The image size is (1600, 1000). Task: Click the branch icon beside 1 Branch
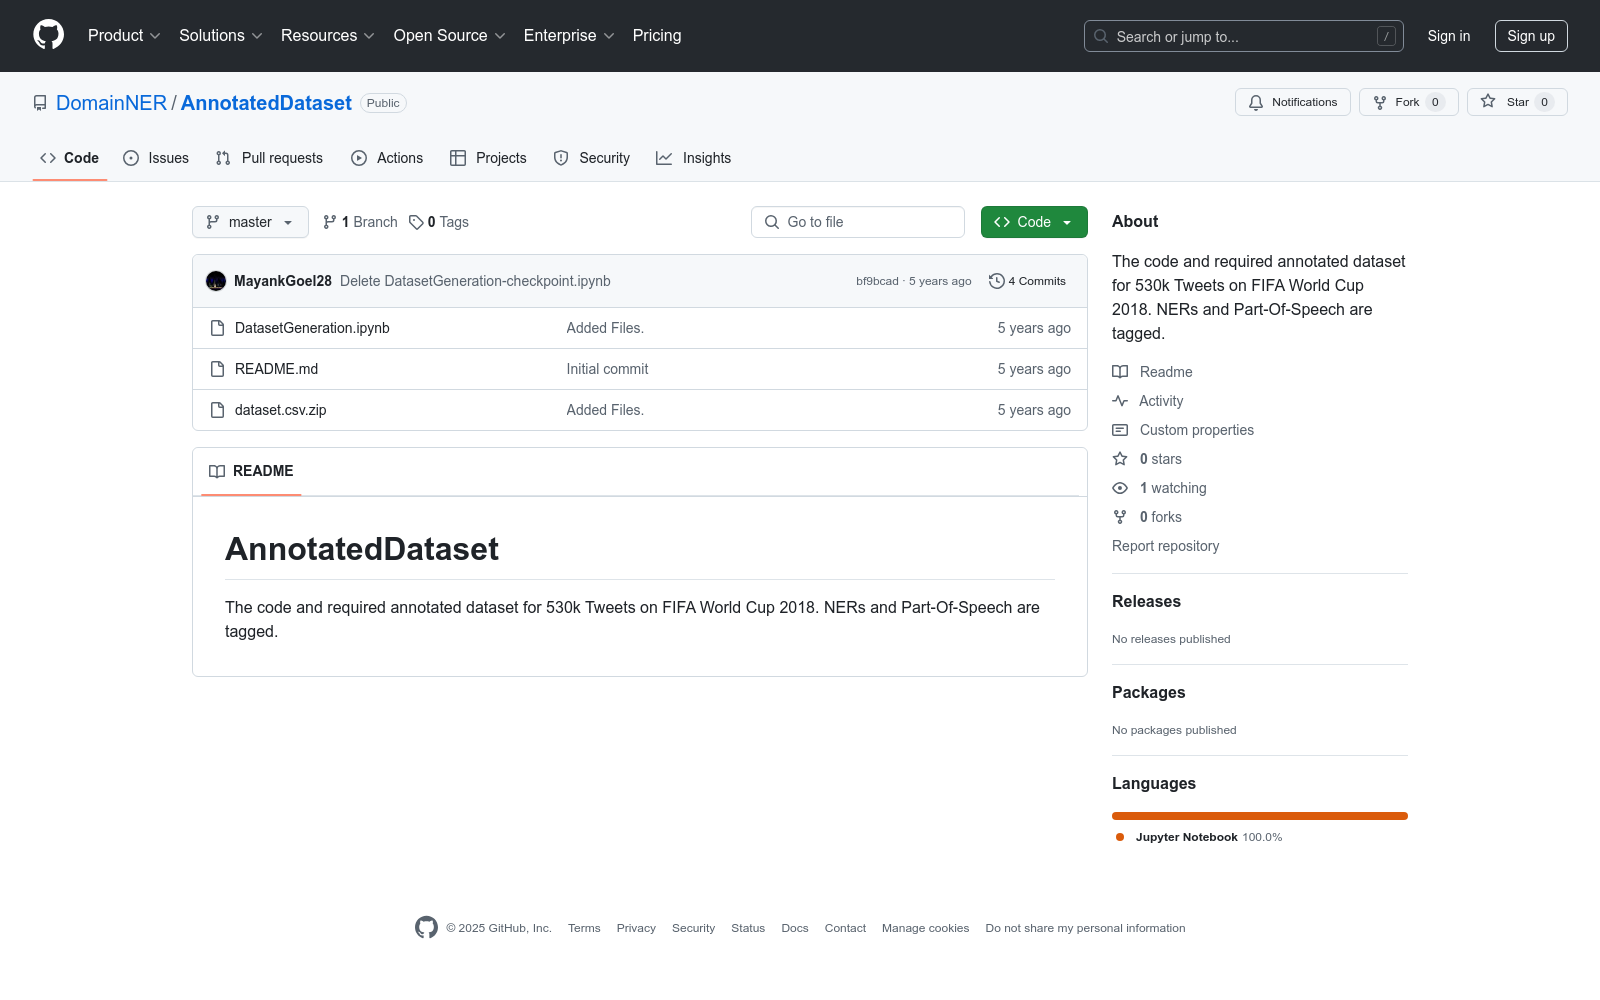[x=330, y=222]
